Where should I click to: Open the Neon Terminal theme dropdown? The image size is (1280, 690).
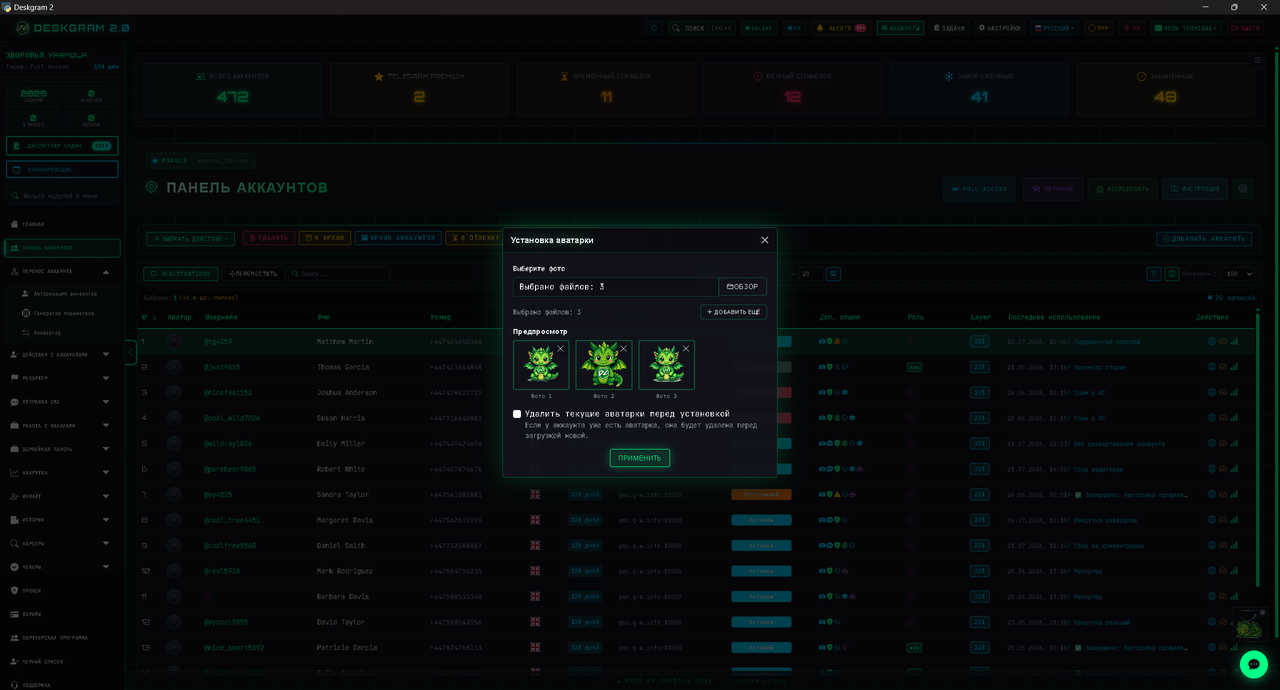[1186, 28]
